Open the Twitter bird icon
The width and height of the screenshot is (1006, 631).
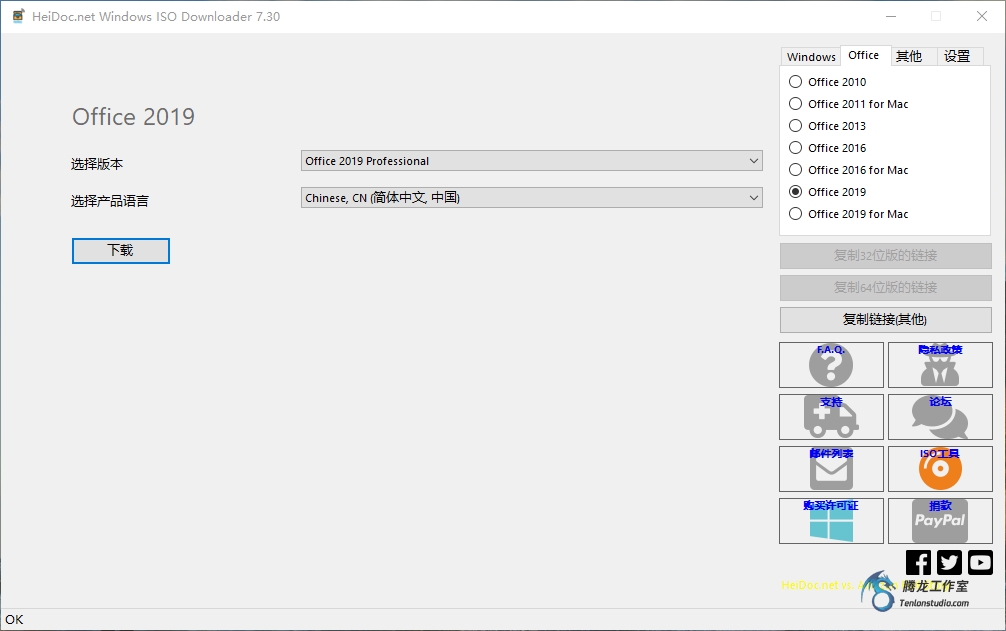coord(949,562)
